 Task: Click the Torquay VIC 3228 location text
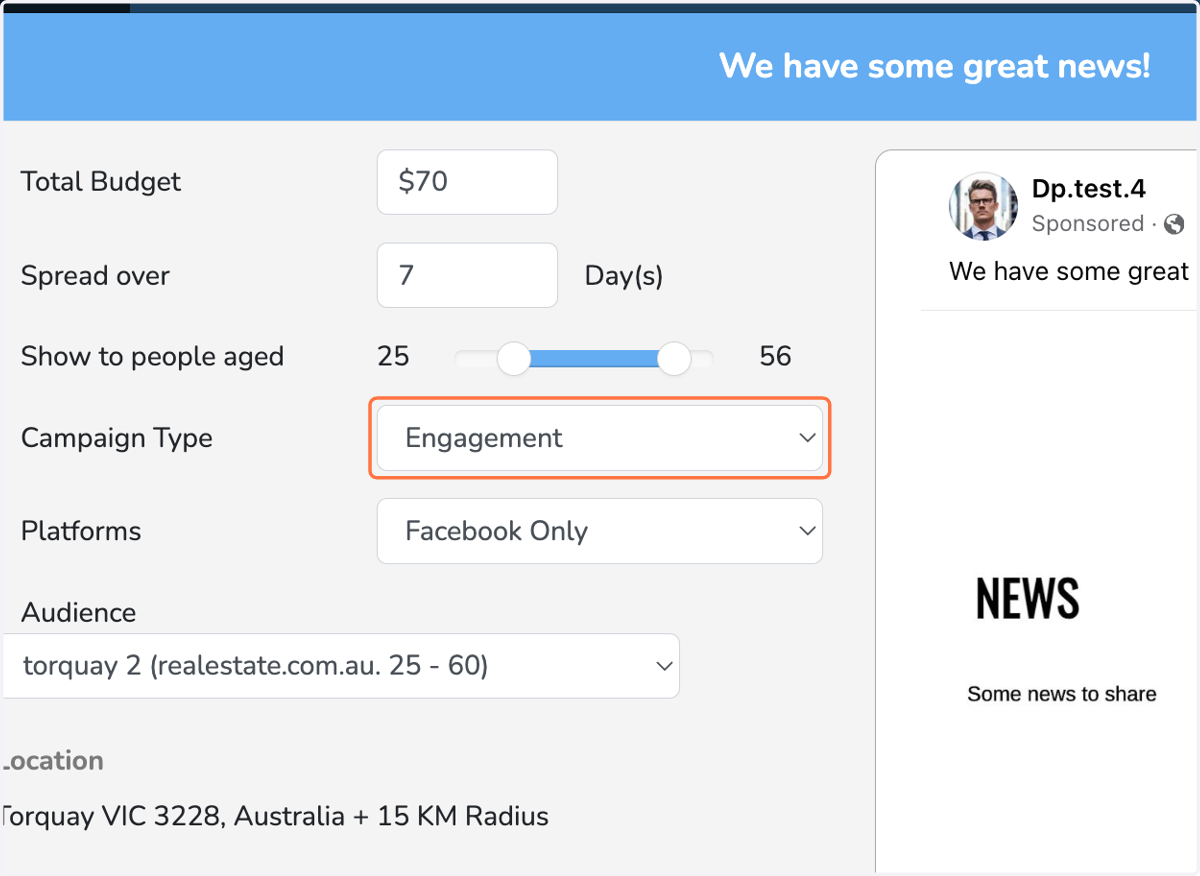coord(275,816)
